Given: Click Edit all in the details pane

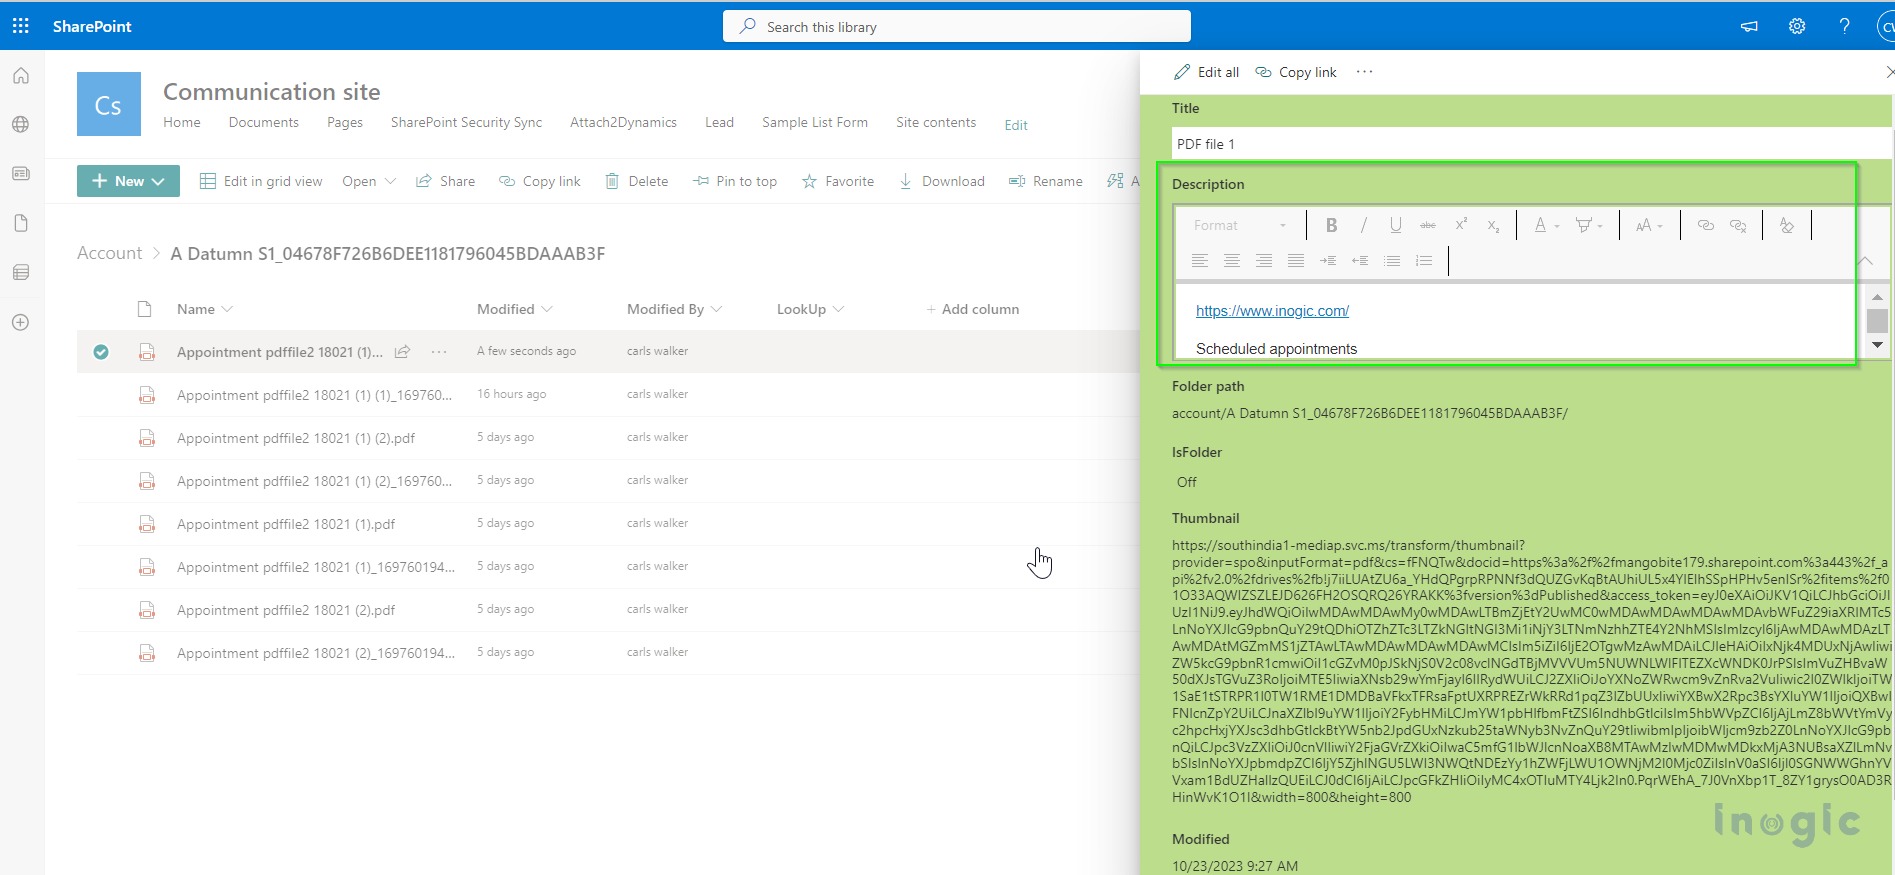Looking at the screenshot, I should click(x=1206, y=72).
